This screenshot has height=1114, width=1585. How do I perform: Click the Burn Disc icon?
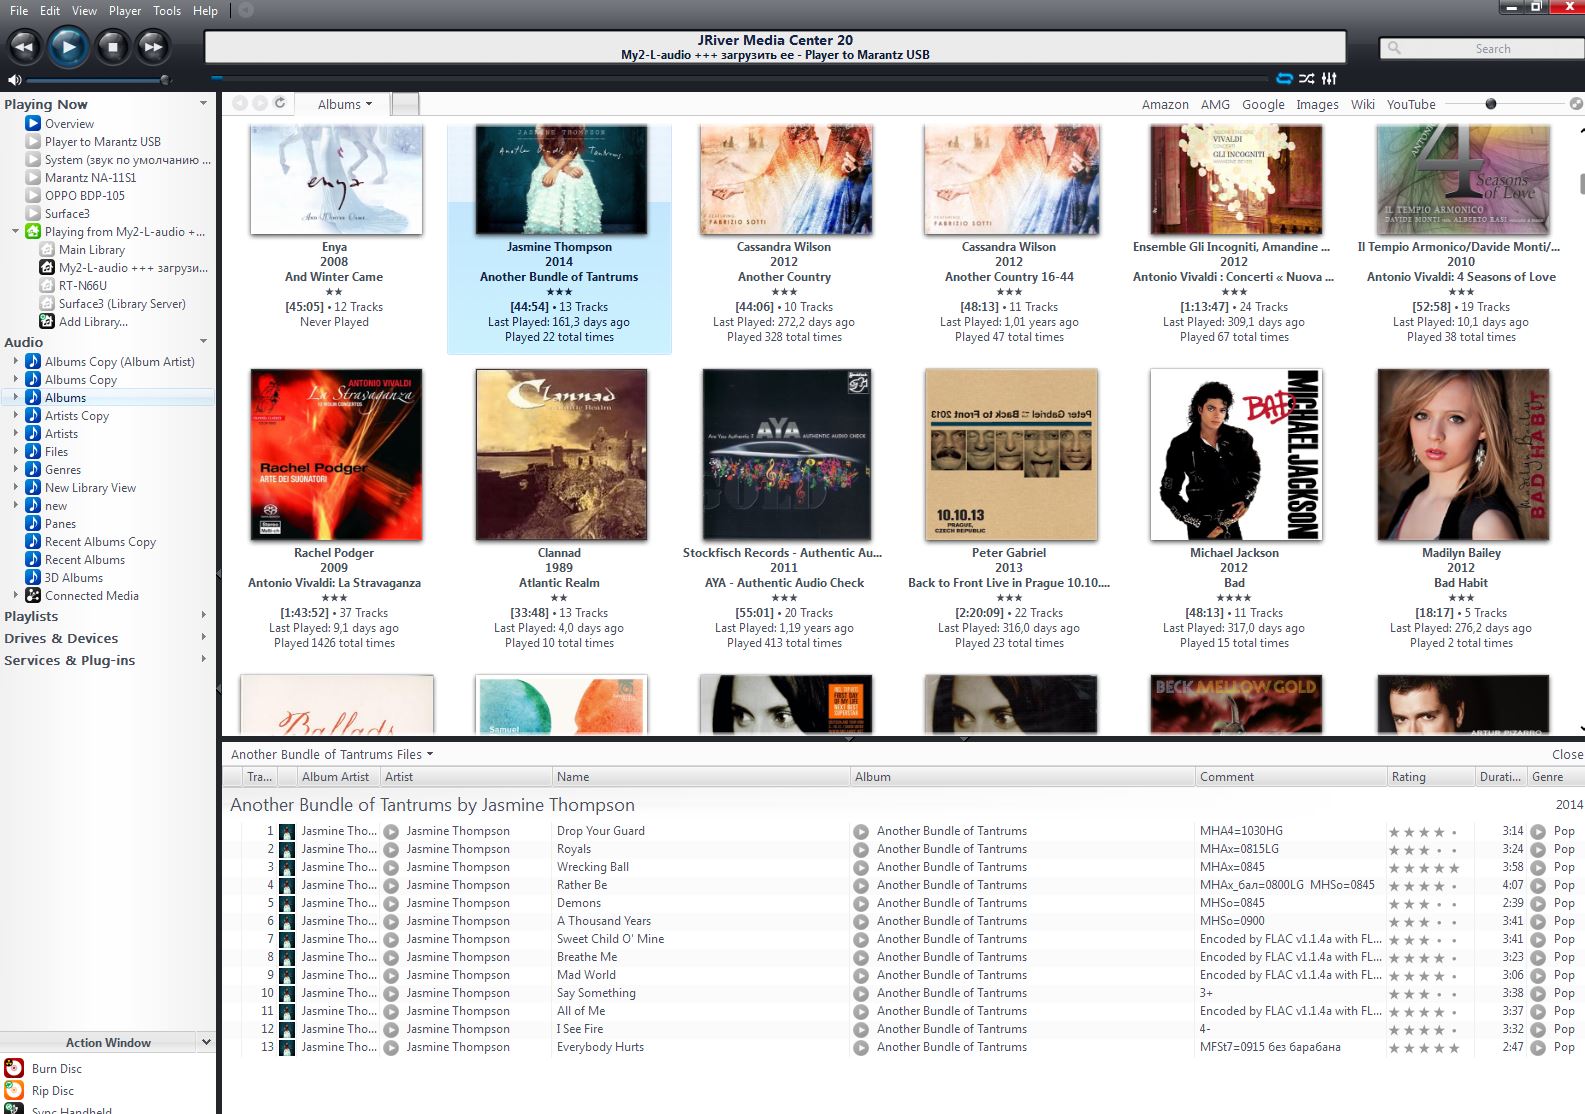click(14, 1069)
